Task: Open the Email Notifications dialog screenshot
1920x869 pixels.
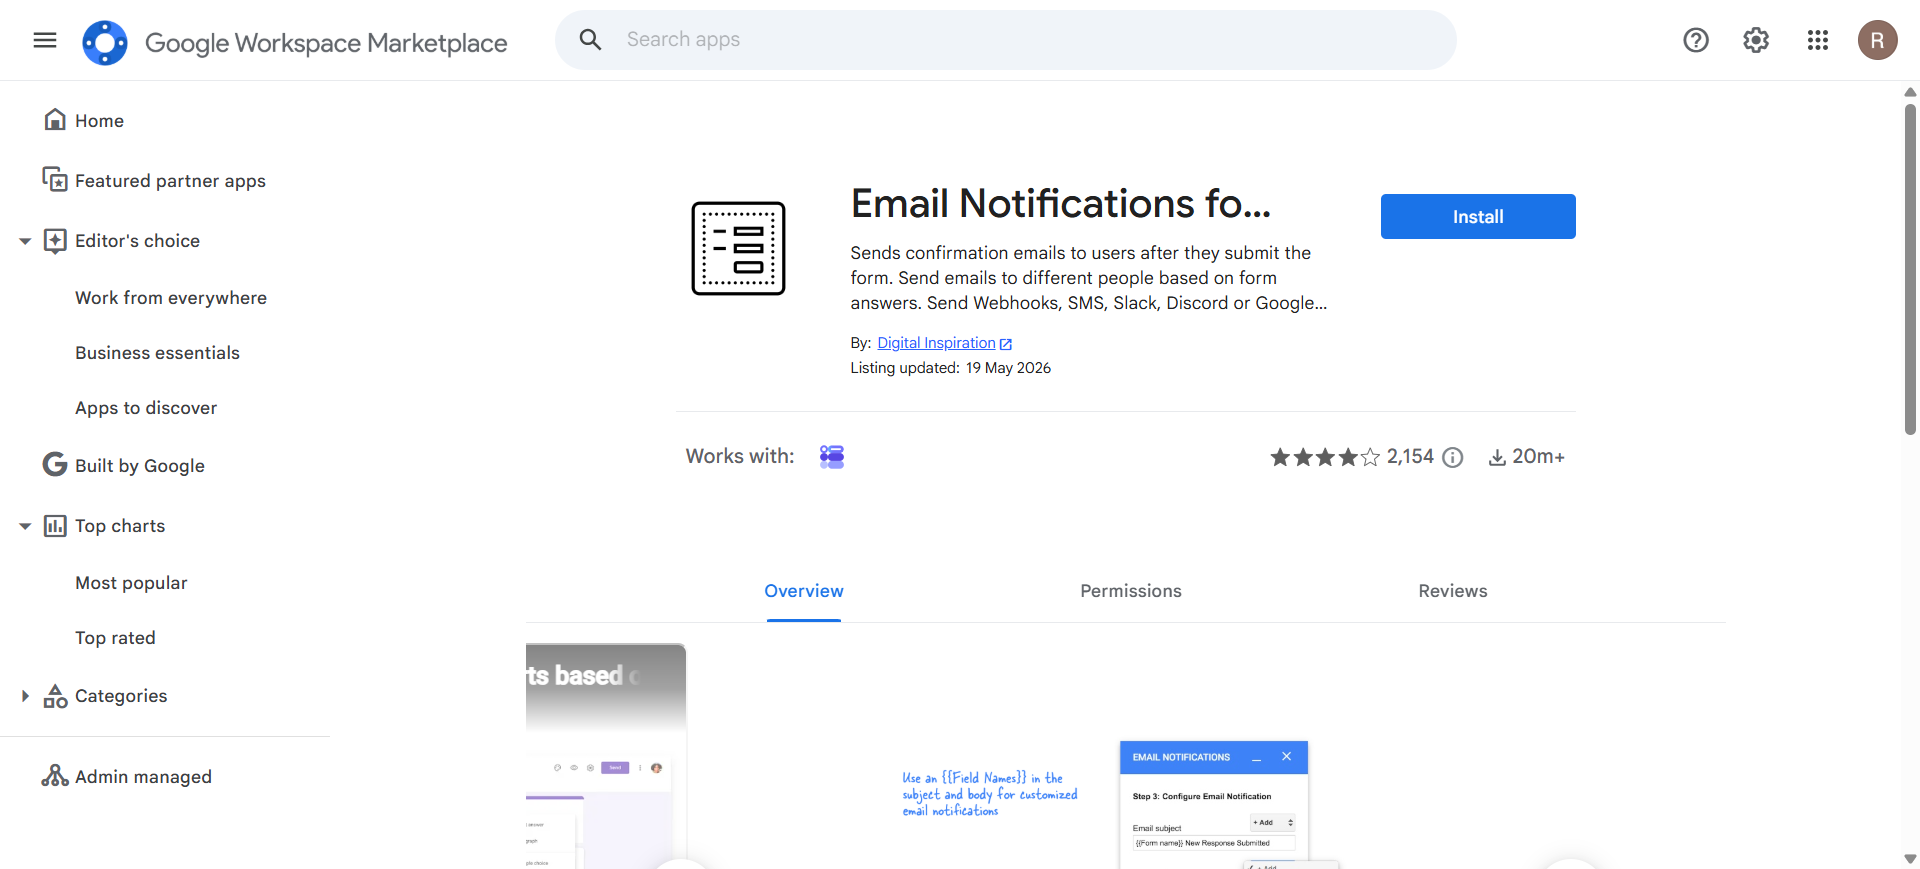Action: (1214, 805)
